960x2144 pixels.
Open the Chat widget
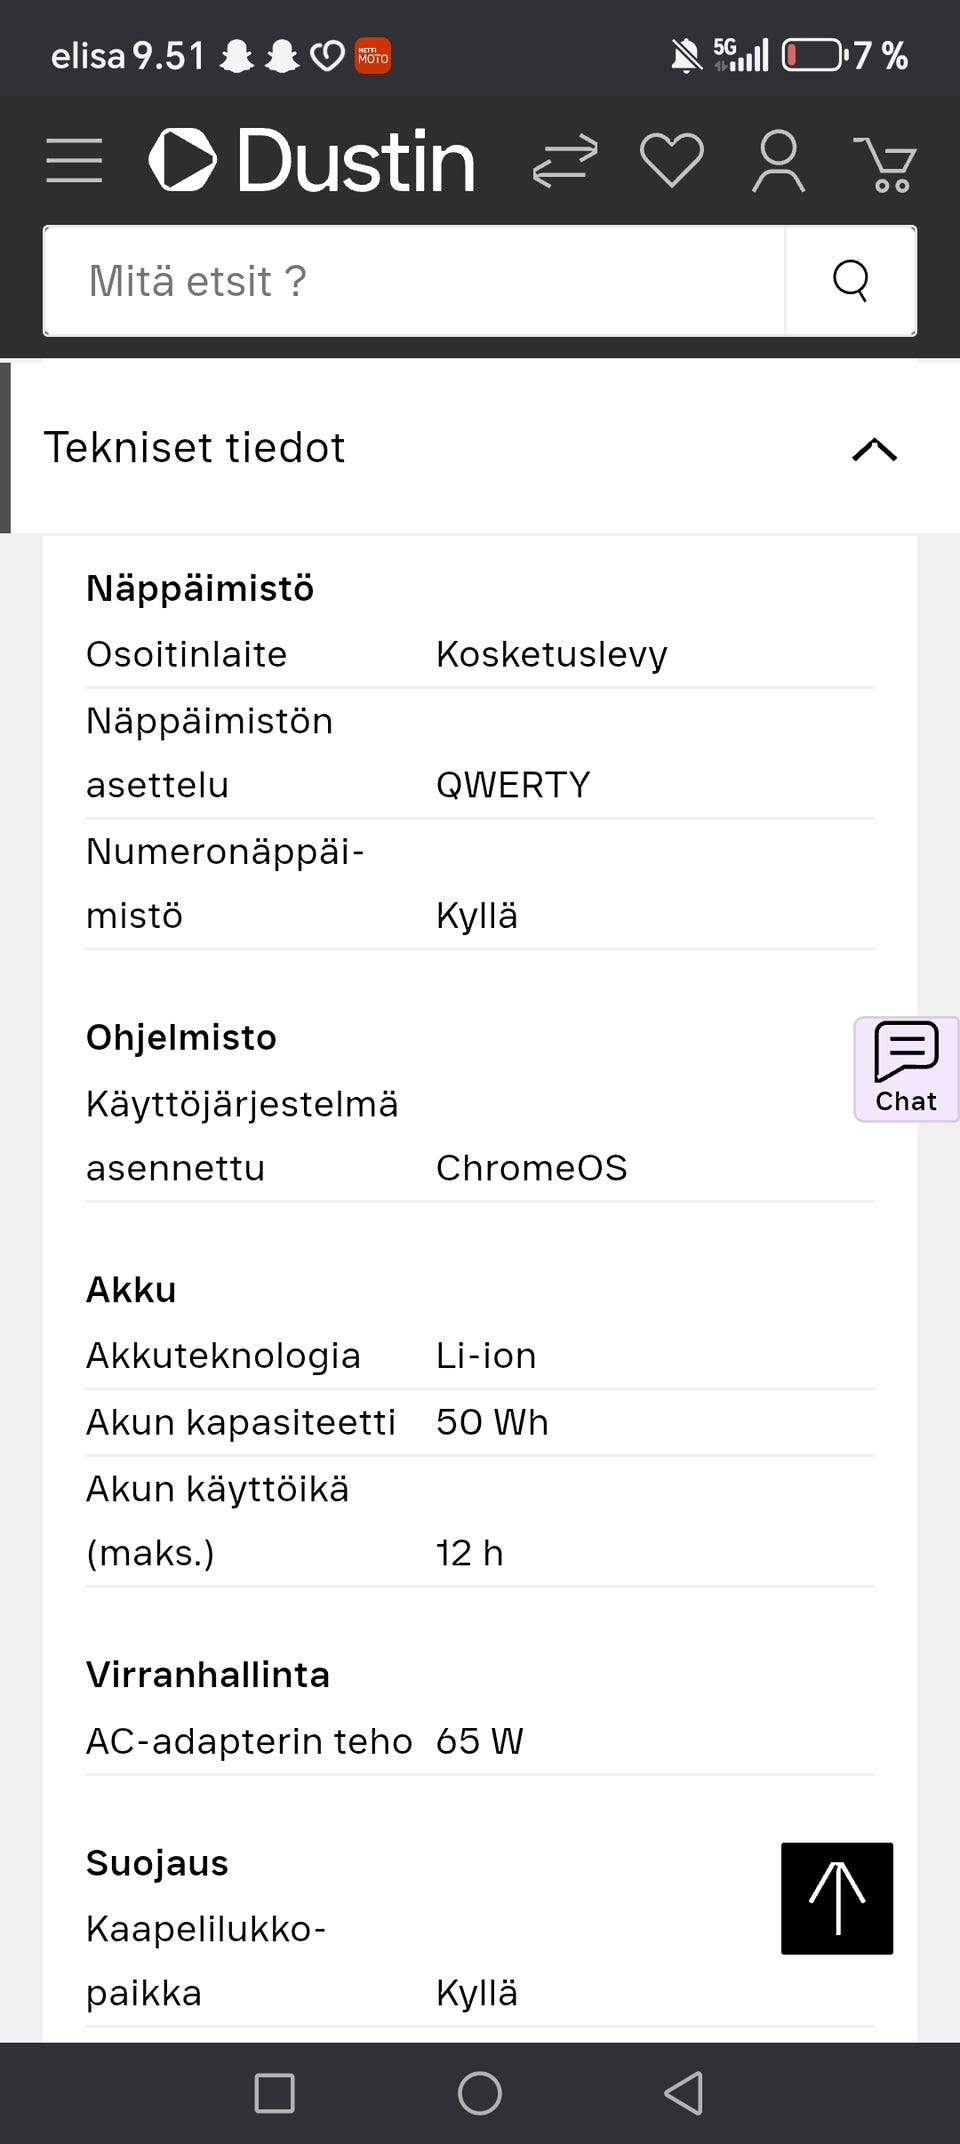pyautogui.click(x=905, y=1067)
